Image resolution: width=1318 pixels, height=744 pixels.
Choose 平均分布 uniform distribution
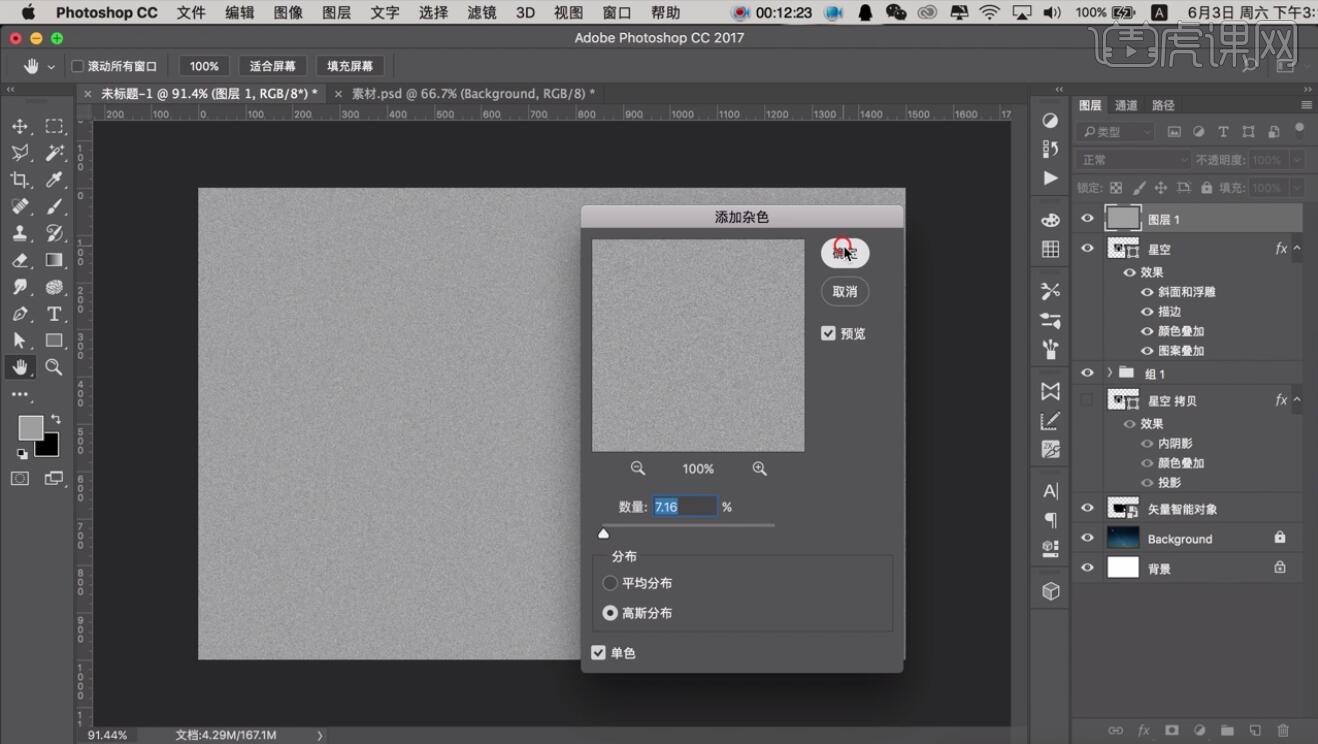point(610,583)
